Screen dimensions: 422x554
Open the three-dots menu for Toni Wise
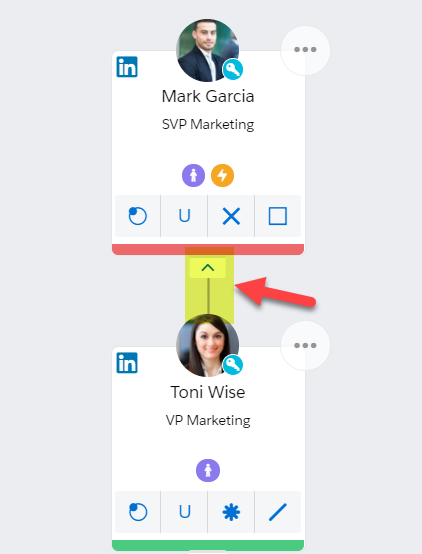305,346
